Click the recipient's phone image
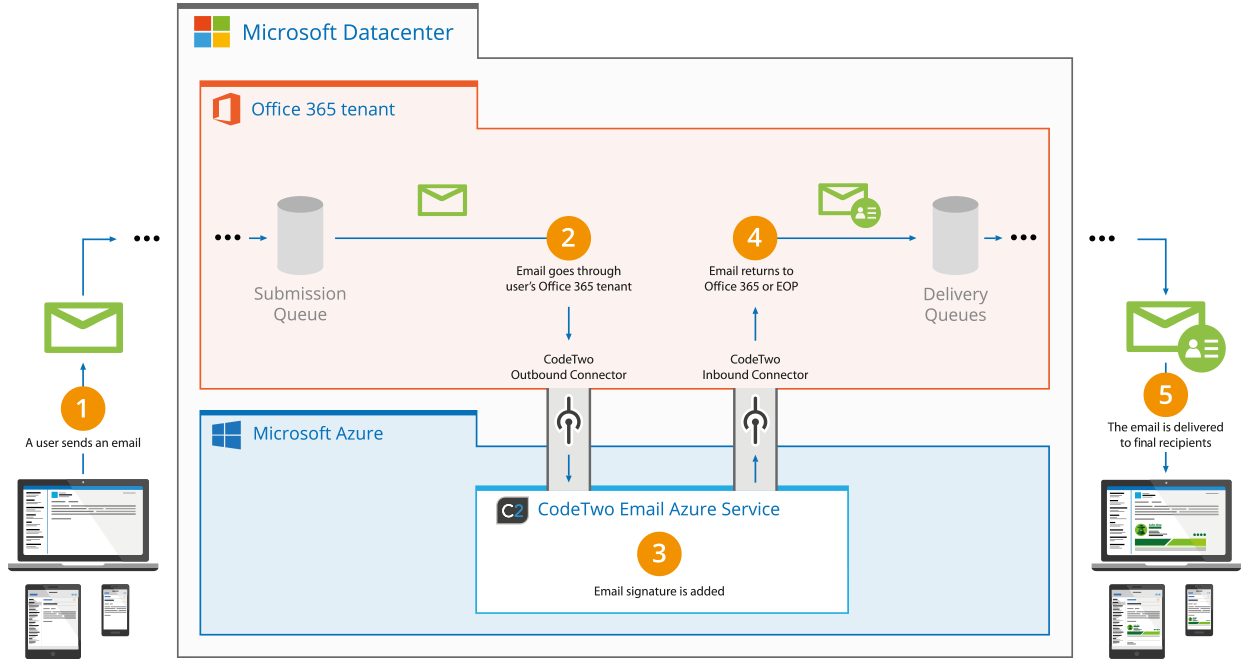Image resolution: width=1249 pixels, height=671 pixels. tap(1199, 610)
